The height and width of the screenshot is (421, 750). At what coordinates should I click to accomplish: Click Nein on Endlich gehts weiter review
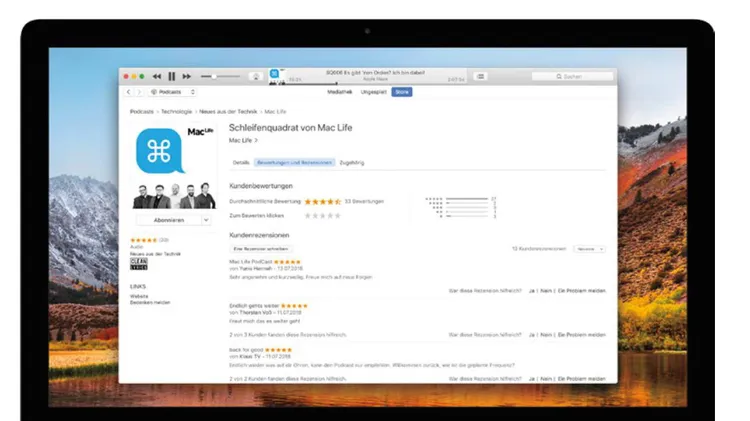point(546,335)
